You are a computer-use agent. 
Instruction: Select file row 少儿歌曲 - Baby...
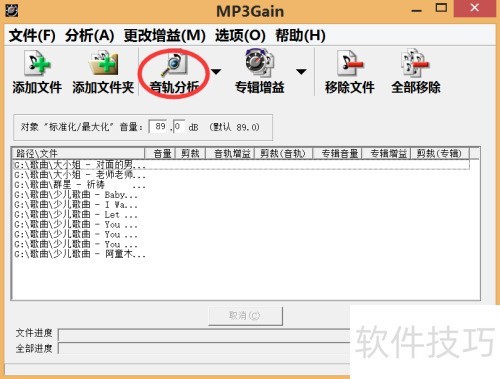(x=241, y=195)
